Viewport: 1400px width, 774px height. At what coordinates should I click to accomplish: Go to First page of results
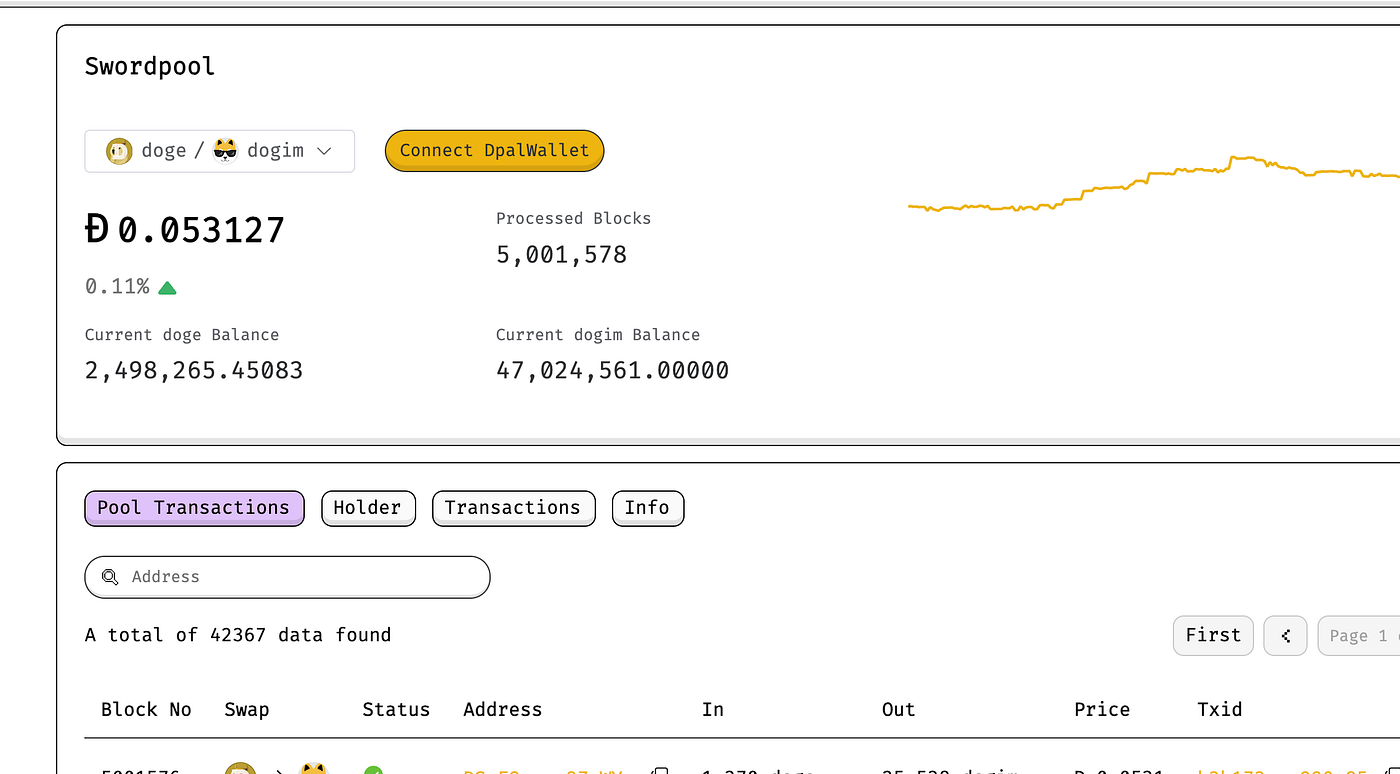(x=1212, y=636)
